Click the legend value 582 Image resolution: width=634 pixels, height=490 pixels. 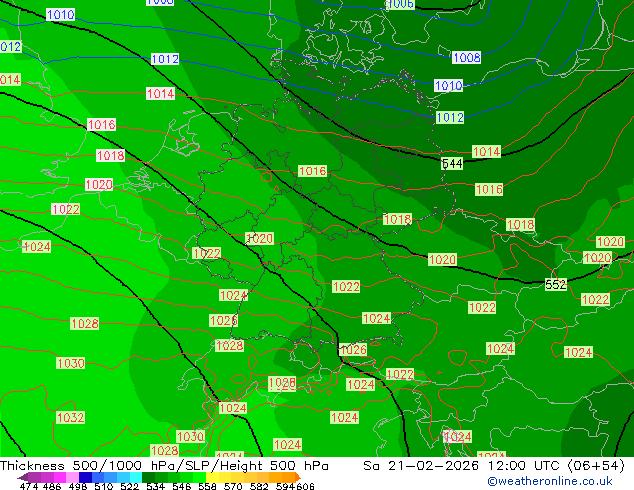pos(259,486)
